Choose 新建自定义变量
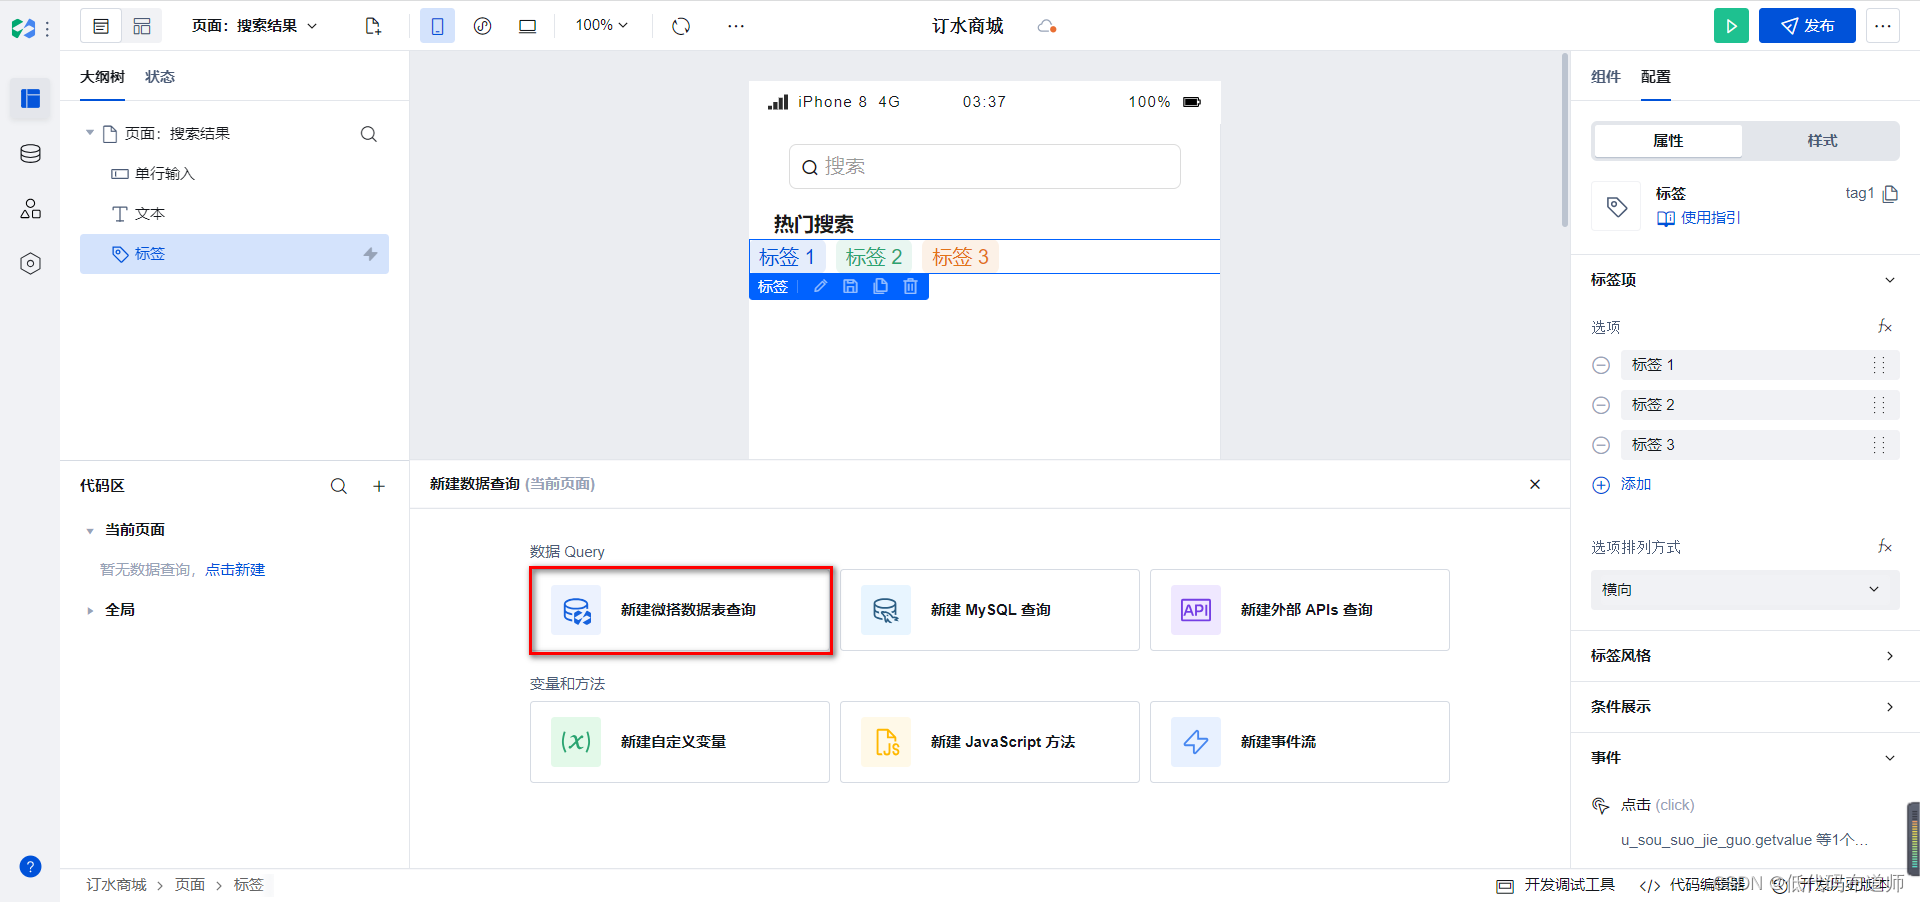 (680, 742)
